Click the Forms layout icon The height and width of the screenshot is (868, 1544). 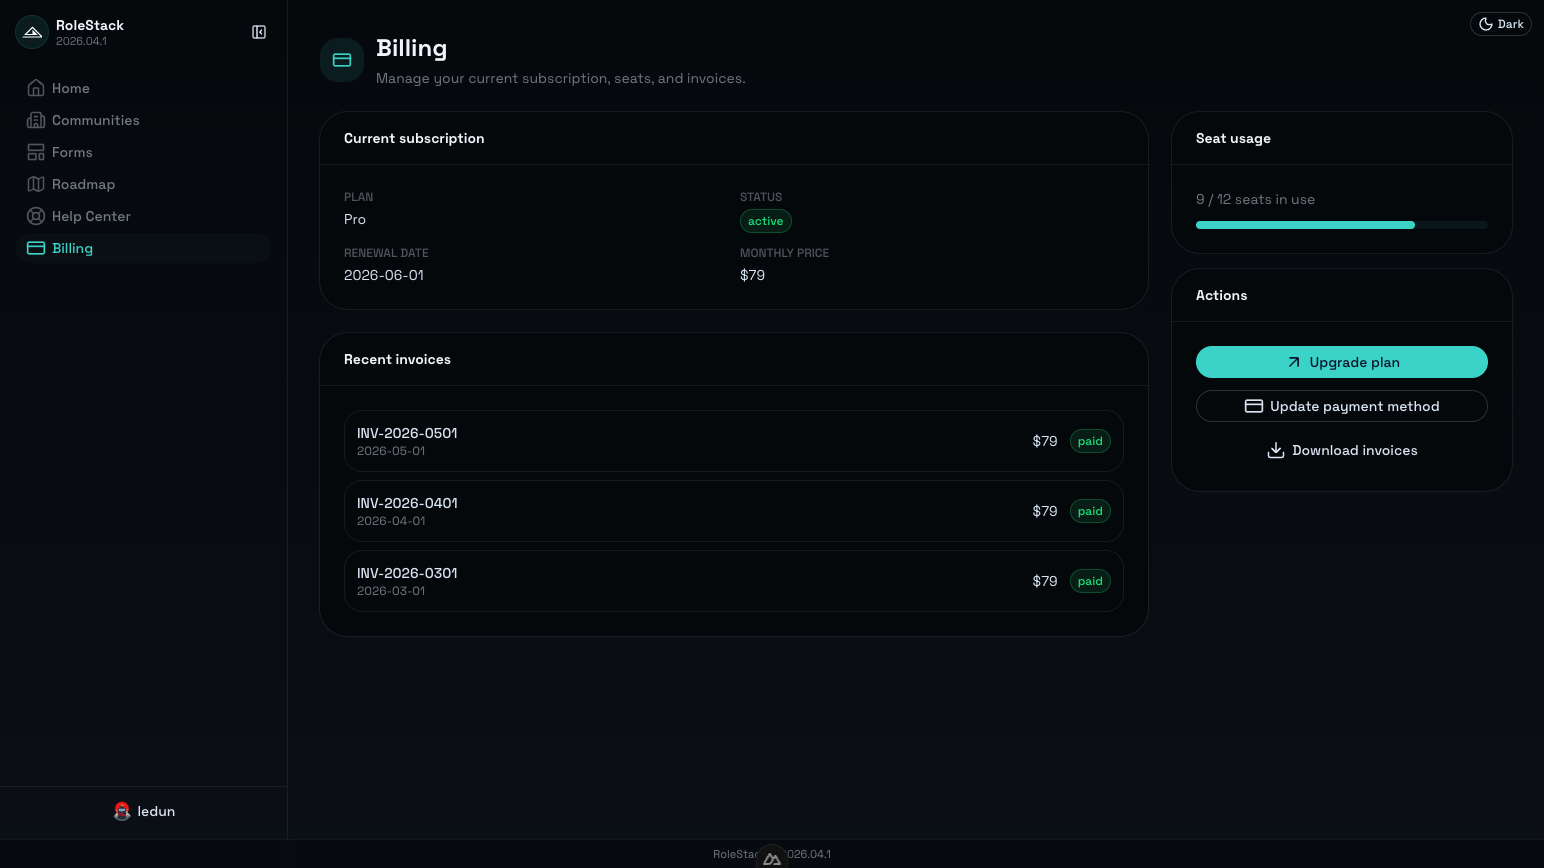[36, 152]
